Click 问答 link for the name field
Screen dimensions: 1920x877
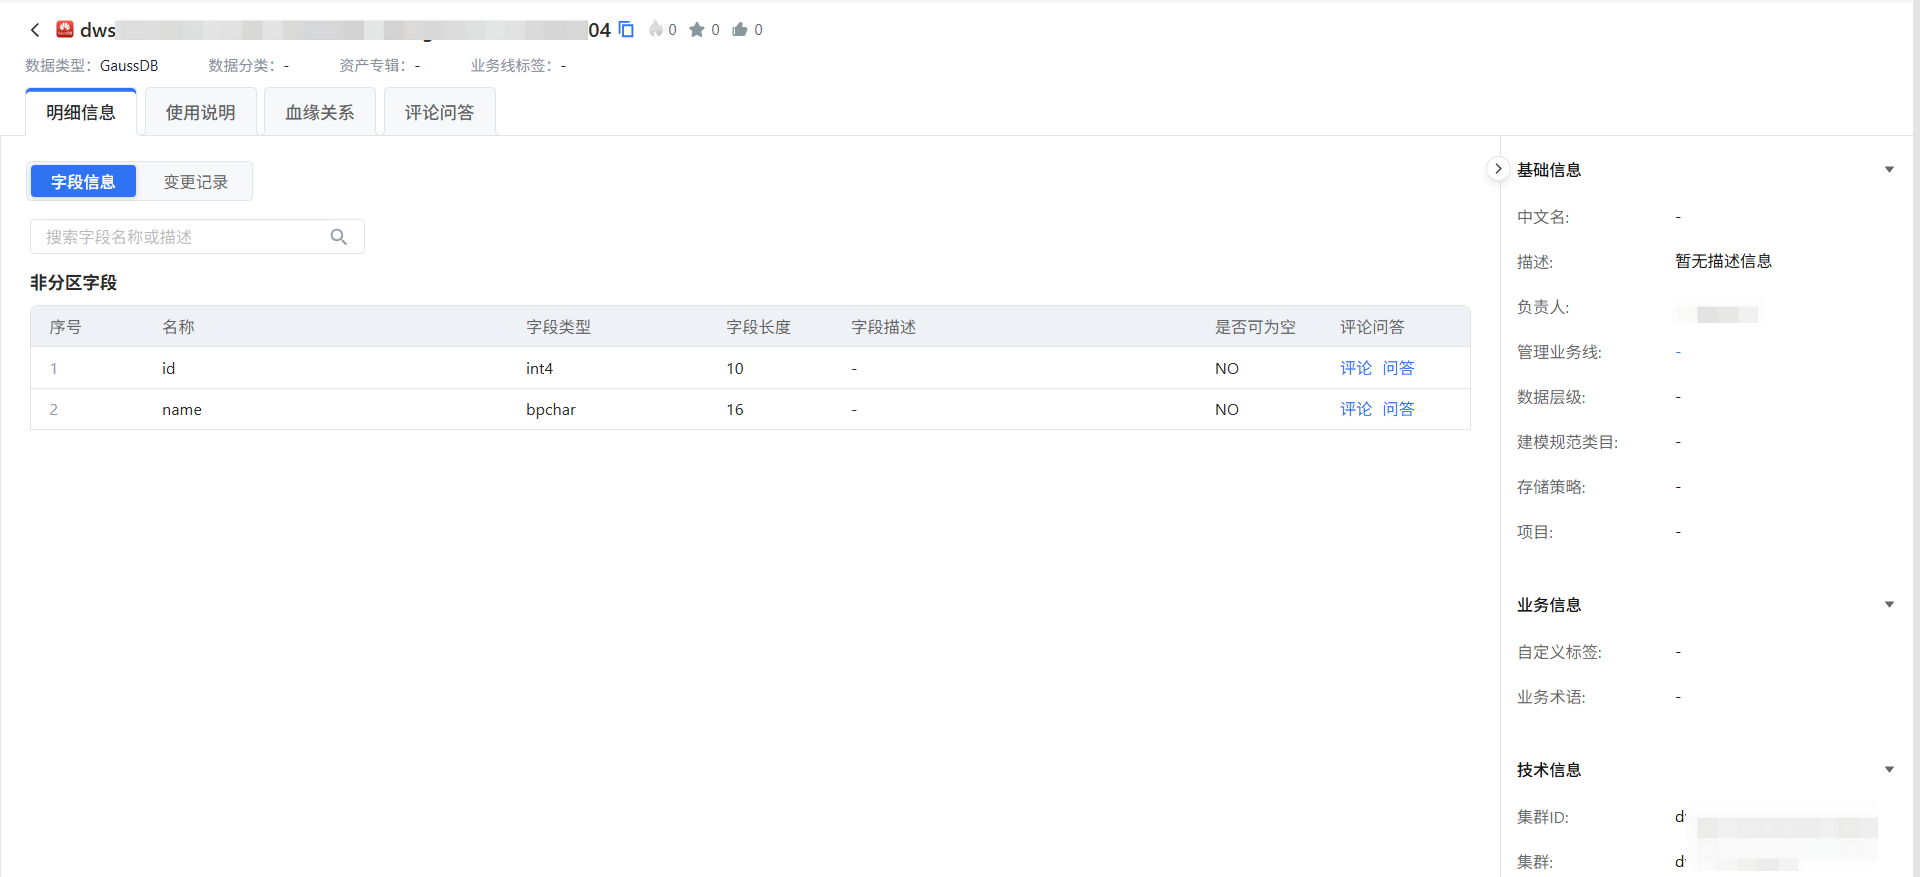click(1398, 409)
